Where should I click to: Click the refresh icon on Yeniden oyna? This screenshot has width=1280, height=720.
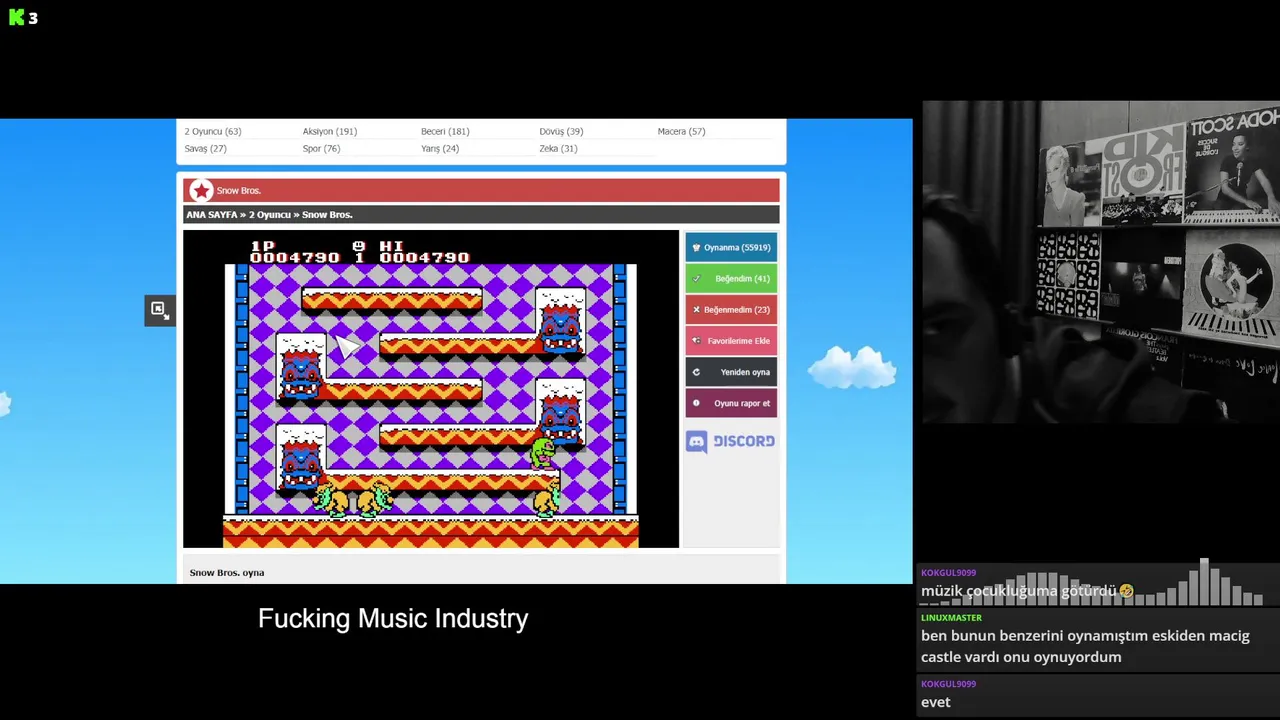pyautogui.click(x=697, y=372)
